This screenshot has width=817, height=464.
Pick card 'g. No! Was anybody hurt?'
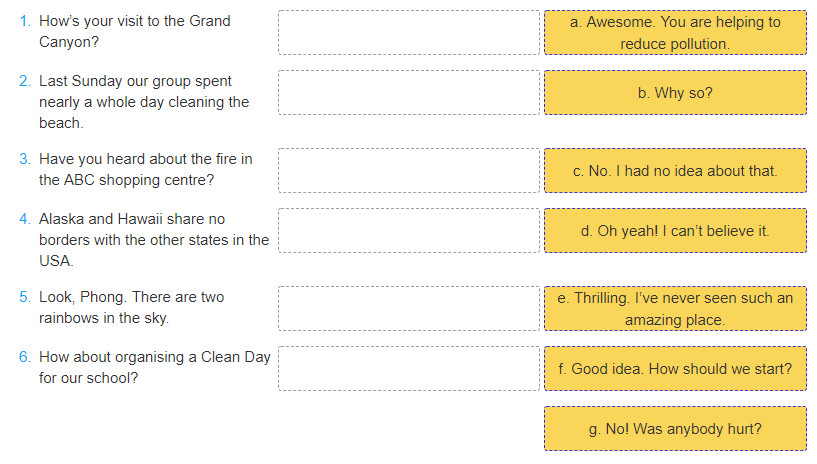coord(675,429)
